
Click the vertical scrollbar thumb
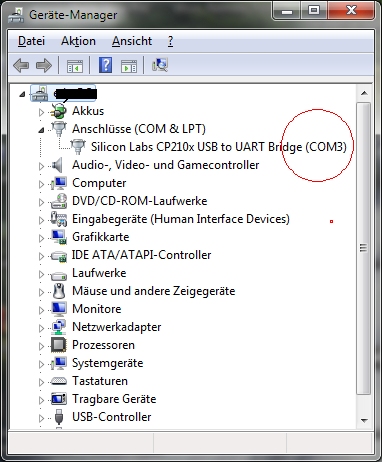click(364, 248)
